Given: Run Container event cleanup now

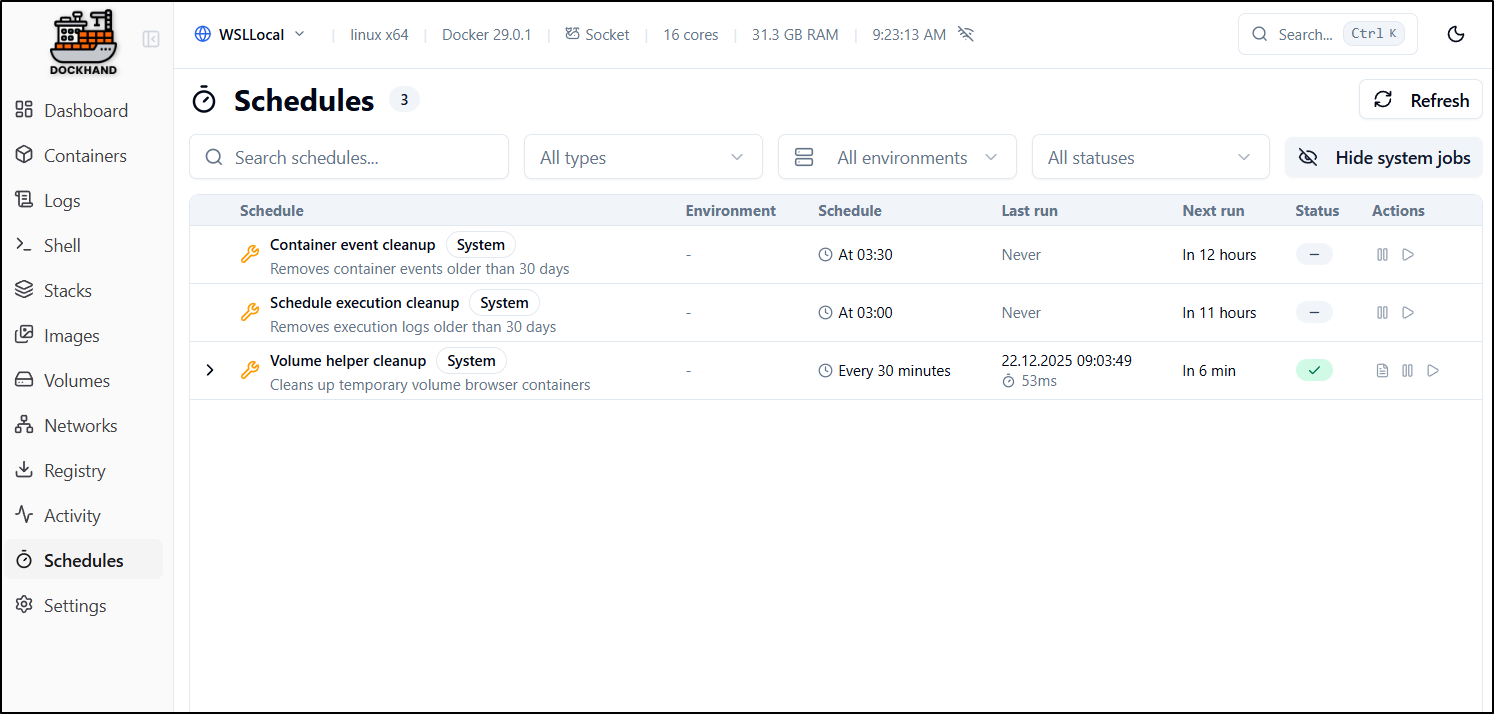Looking at the screenshot, I should 1408,255.
